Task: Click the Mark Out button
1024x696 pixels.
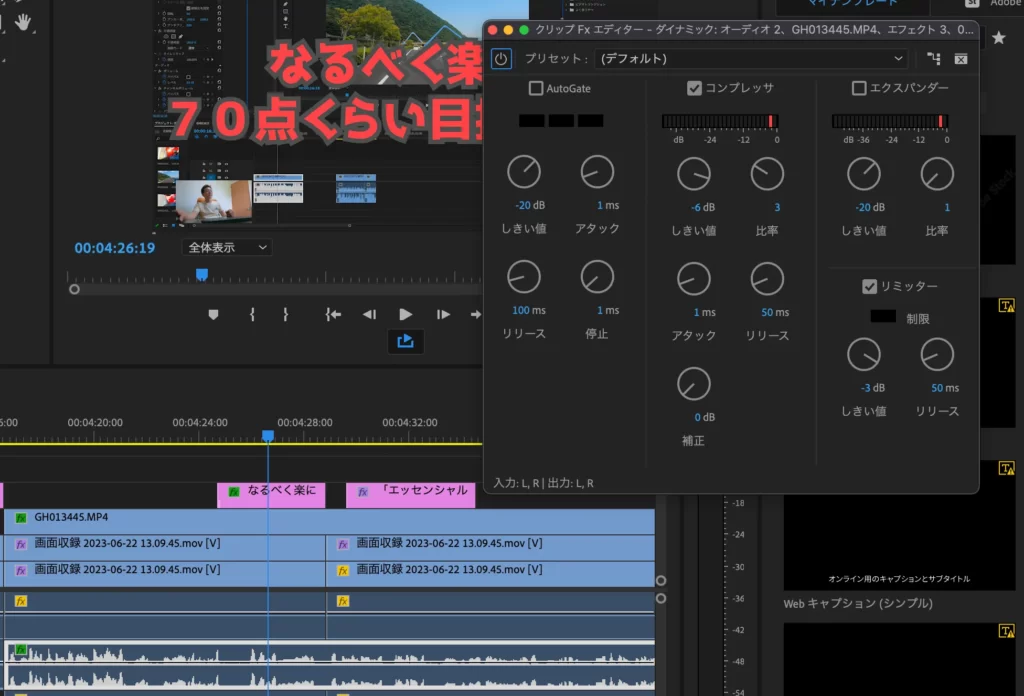Action: [285, 315]
